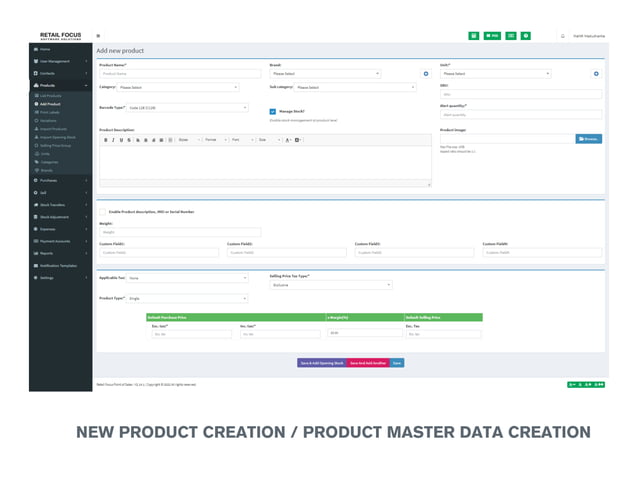Open the Unit dropdown

click(x=496, y=74)
